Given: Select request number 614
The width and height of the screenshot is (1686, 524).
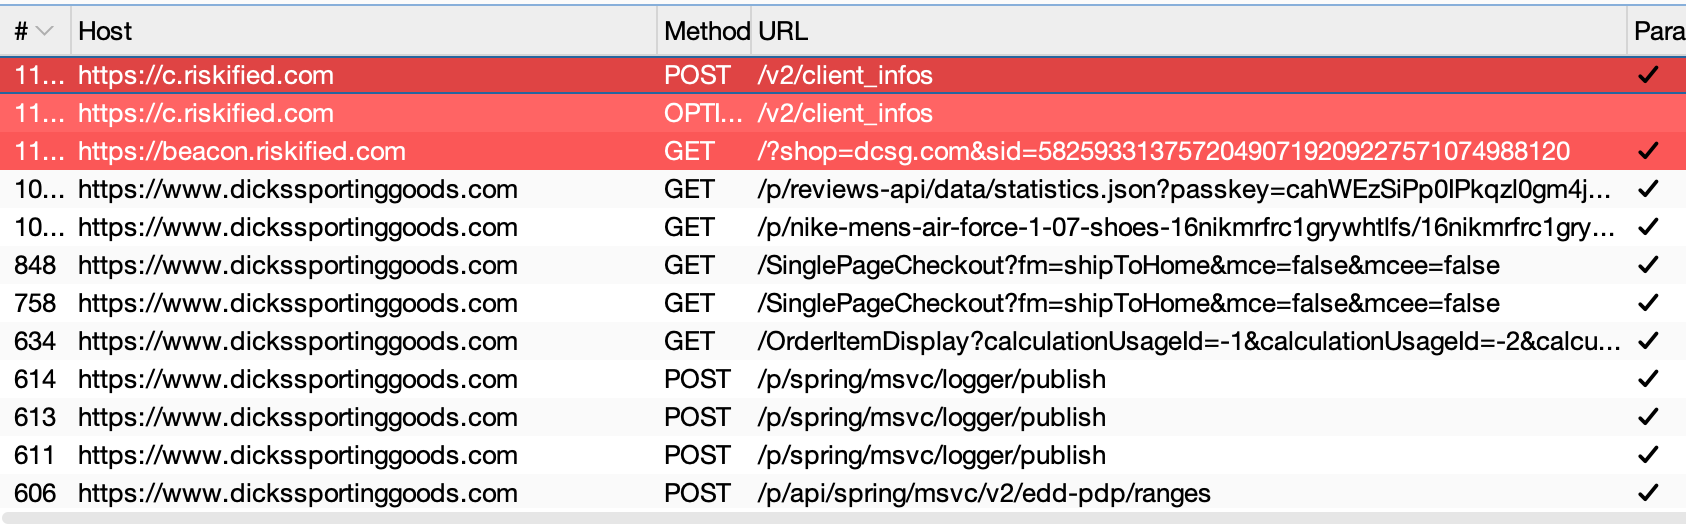Looking at the screenshot, I should tap(35, 379).
